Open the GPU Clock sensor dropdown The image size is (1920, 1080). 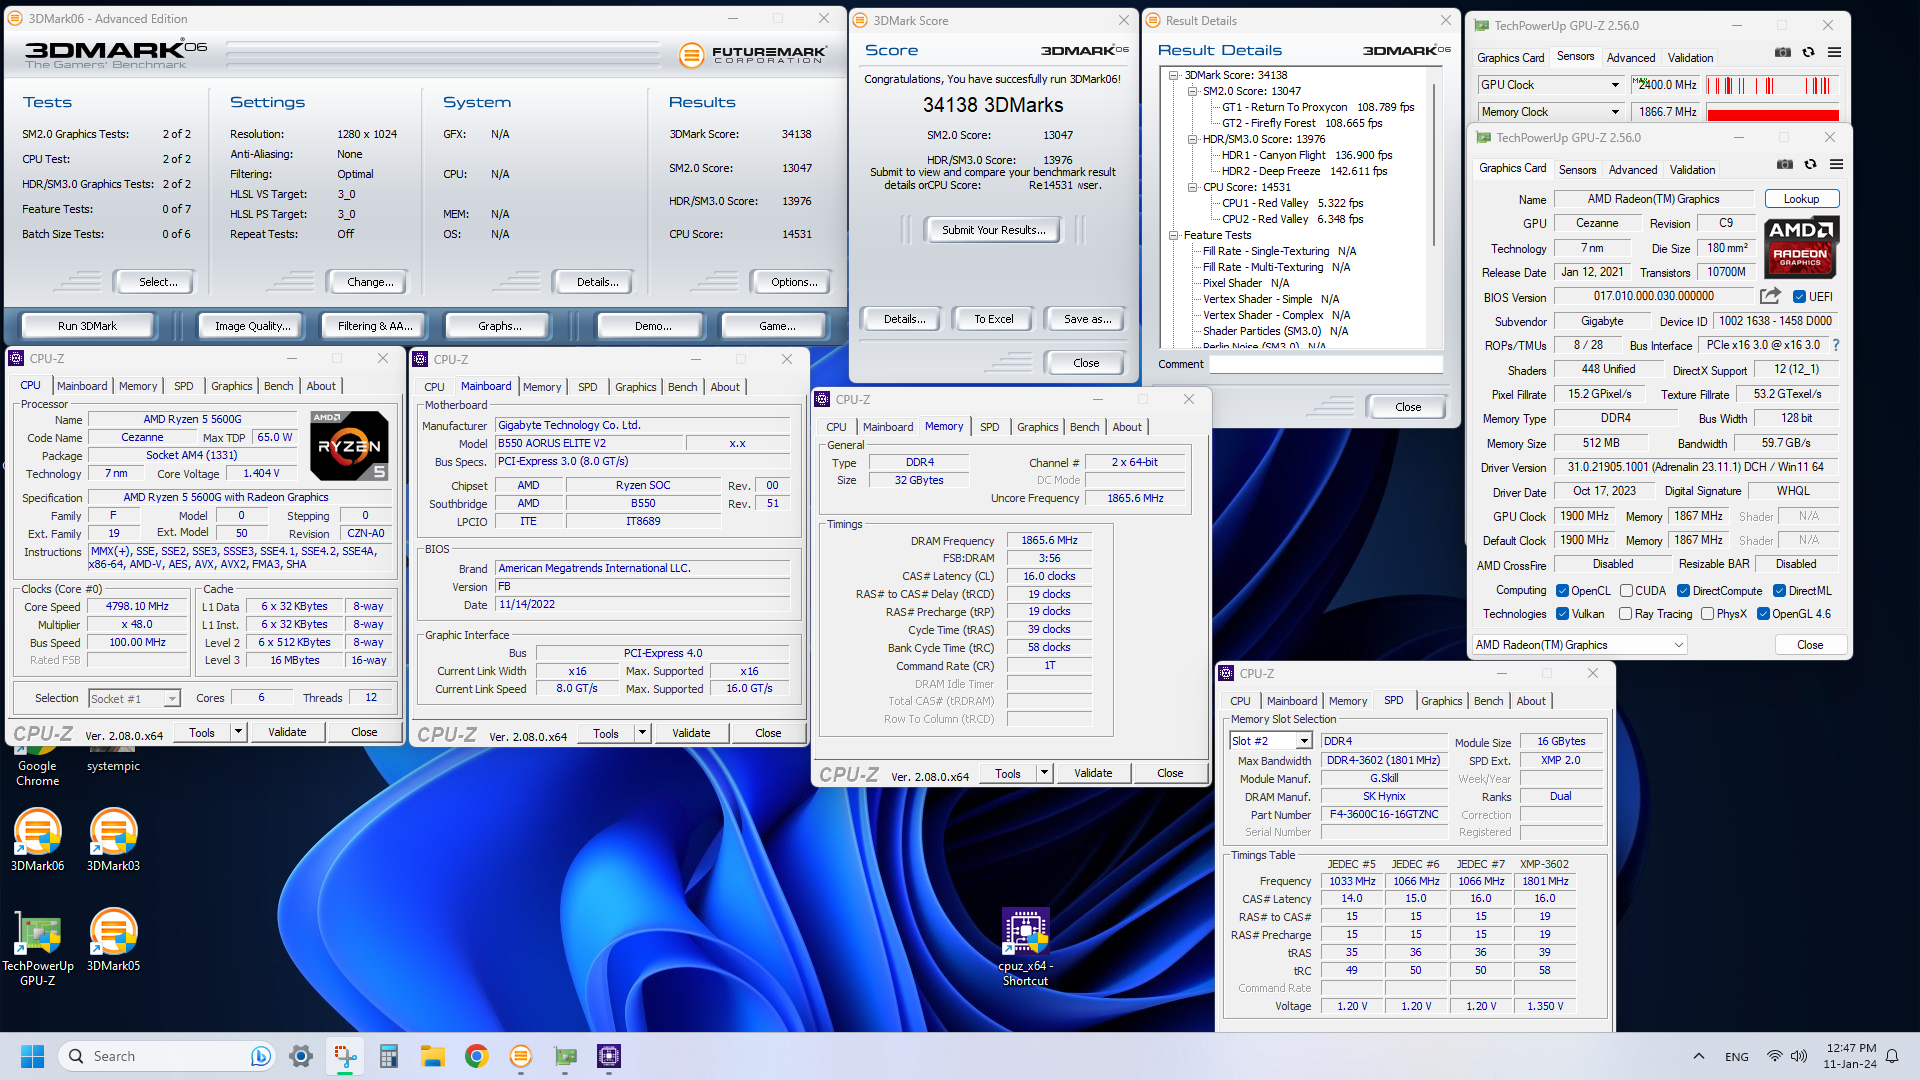(1550, 85)
